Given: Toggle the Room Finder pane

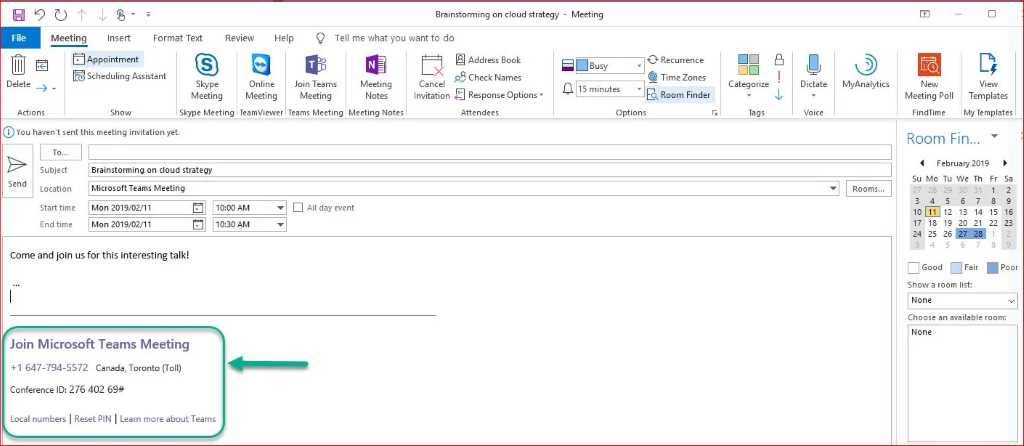Looking at the screenshot, I should coord(679,95).
